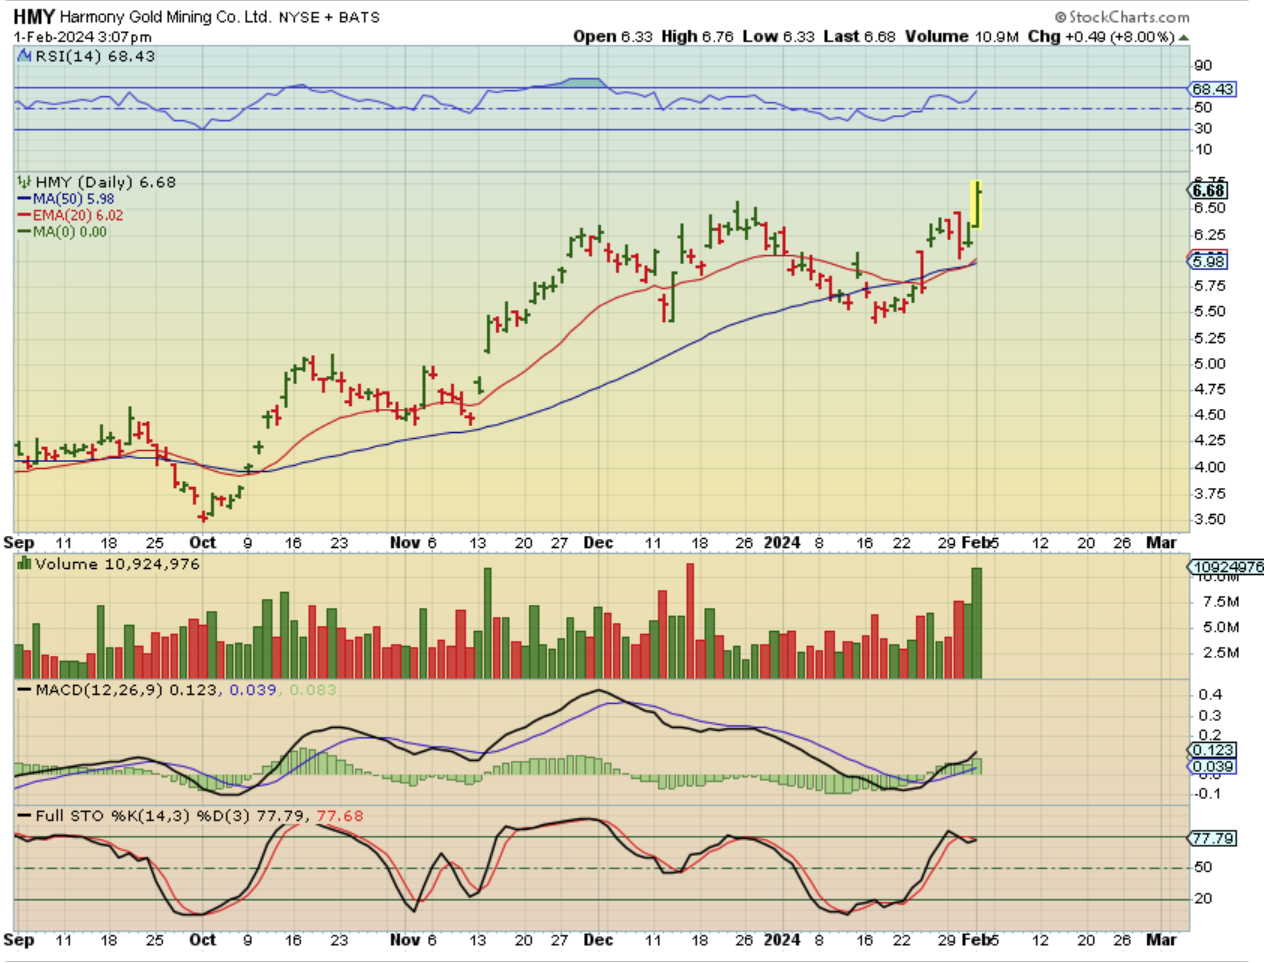Click the green up-arrow beside the change
This screenshot has width=1269, height=963.
(1184, 37)
